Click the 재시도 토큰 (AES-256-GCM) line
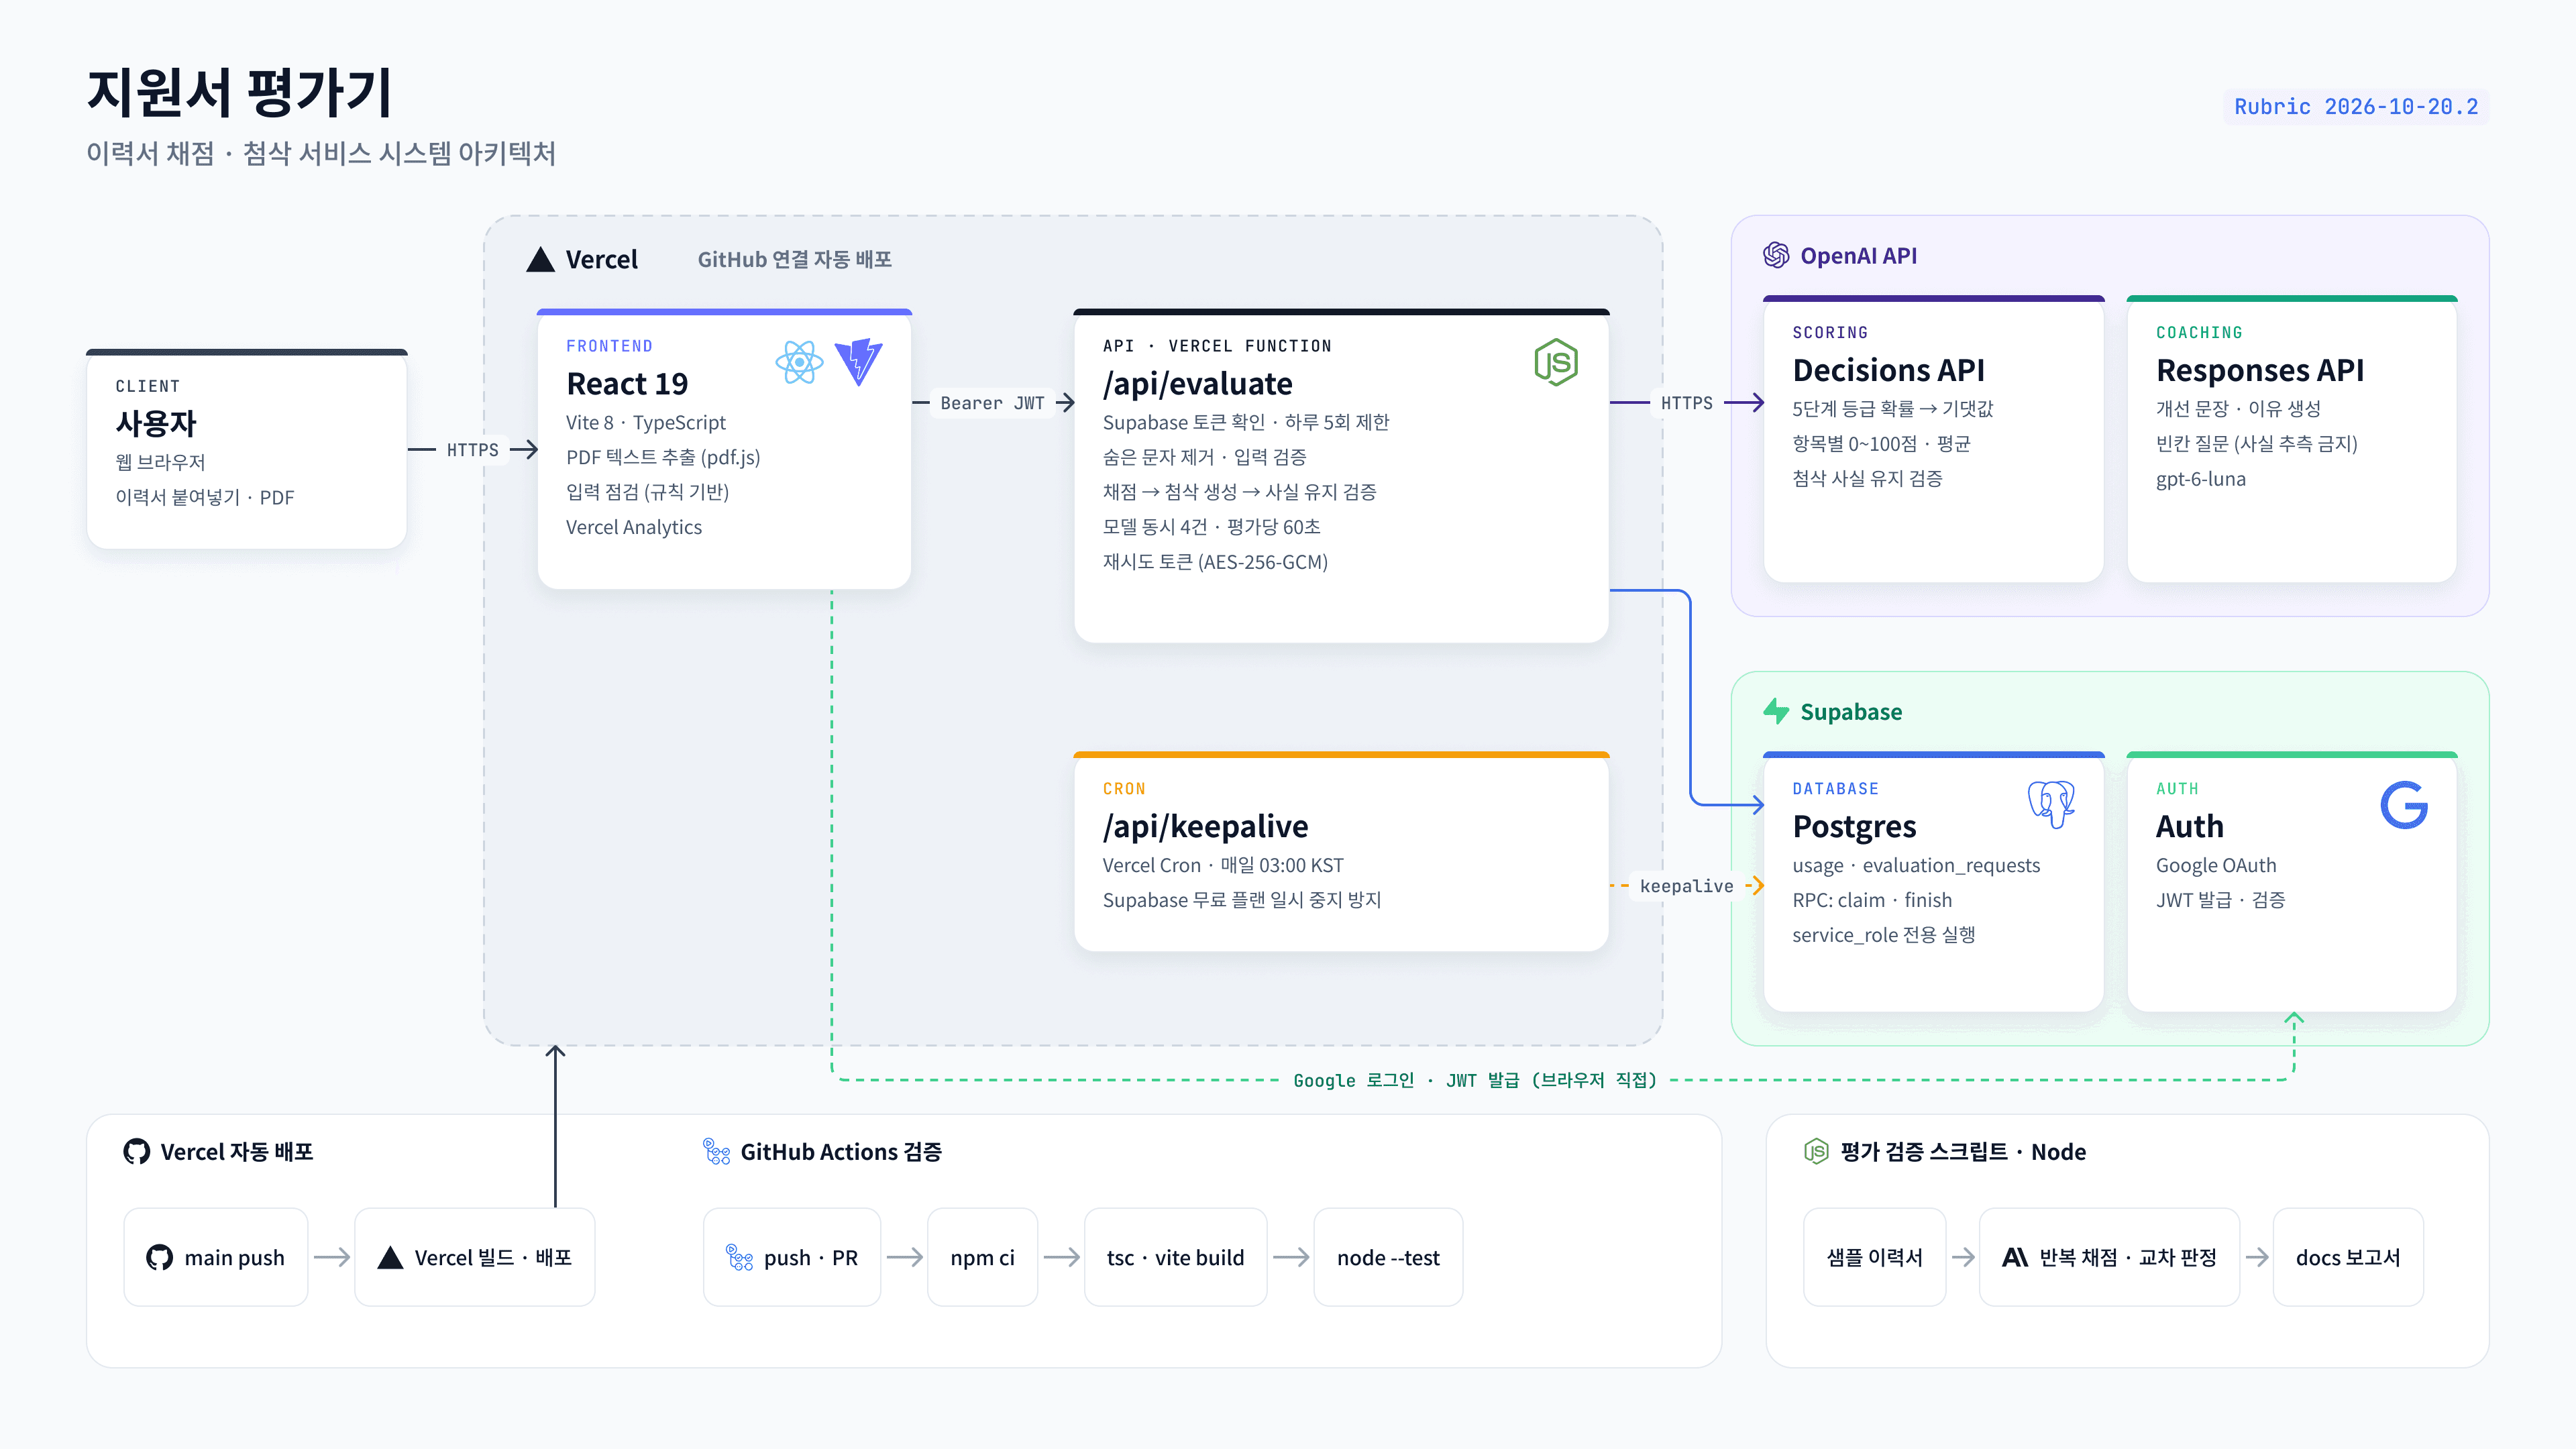 tap(1215, 562)
